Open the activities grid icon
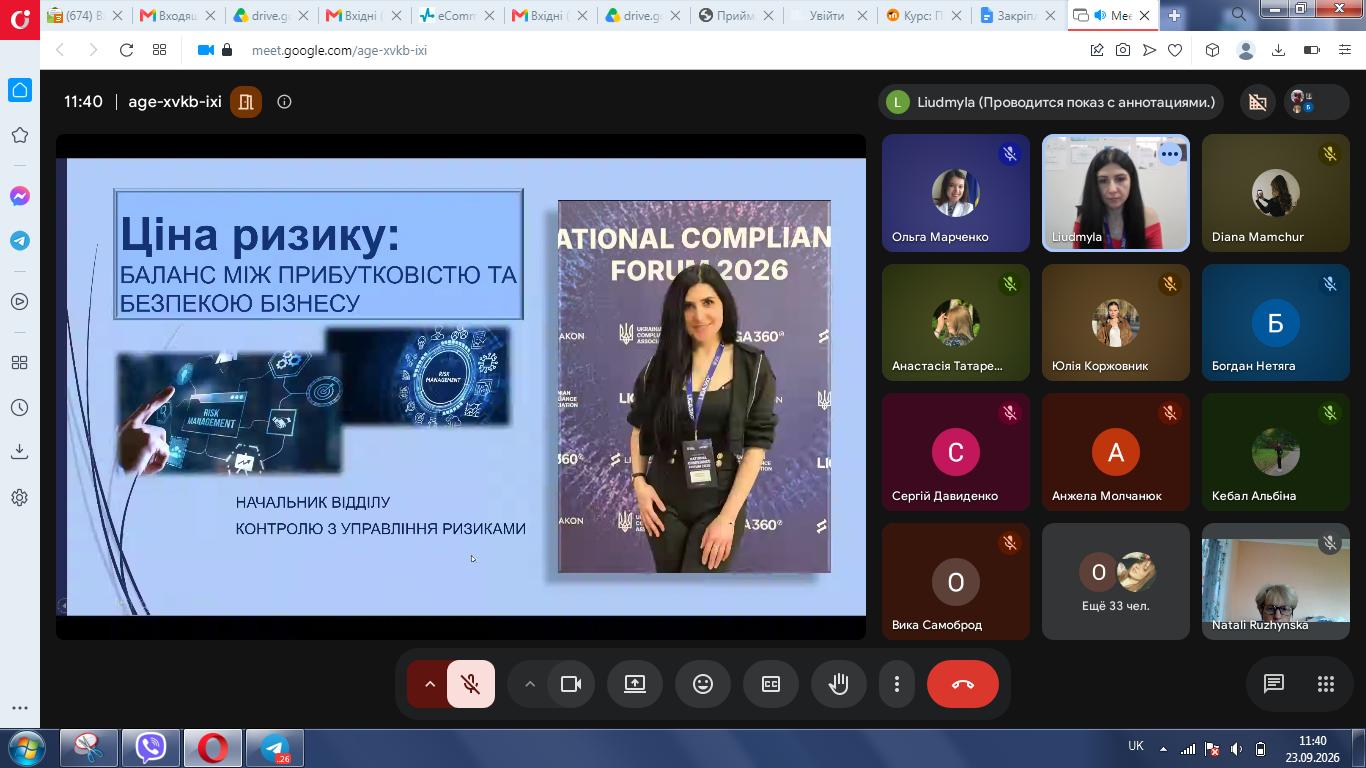Viewport: 1366px width, 768px height. [1326, 684]
